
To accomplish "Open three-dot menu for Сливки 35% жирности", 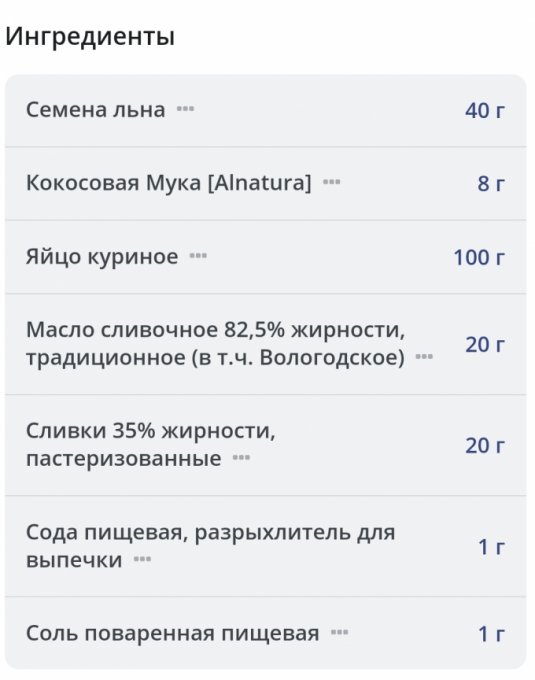I will pyautogui.click(x=241, y=458).
